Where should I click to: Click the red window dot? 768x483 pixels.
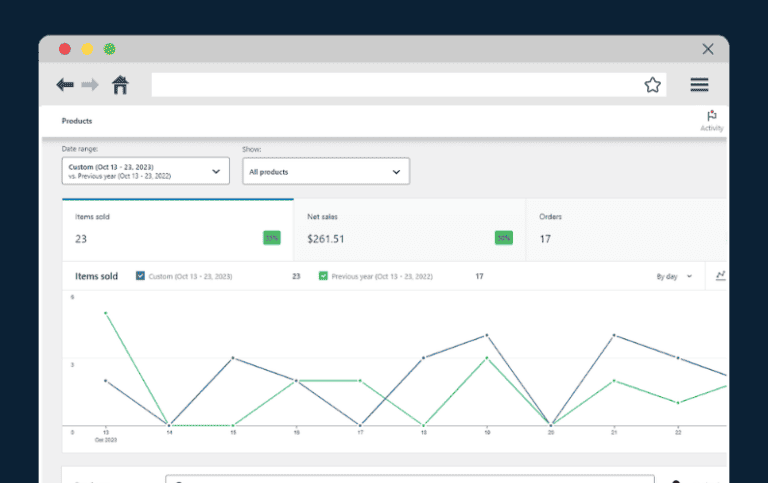tap(65, 49)
